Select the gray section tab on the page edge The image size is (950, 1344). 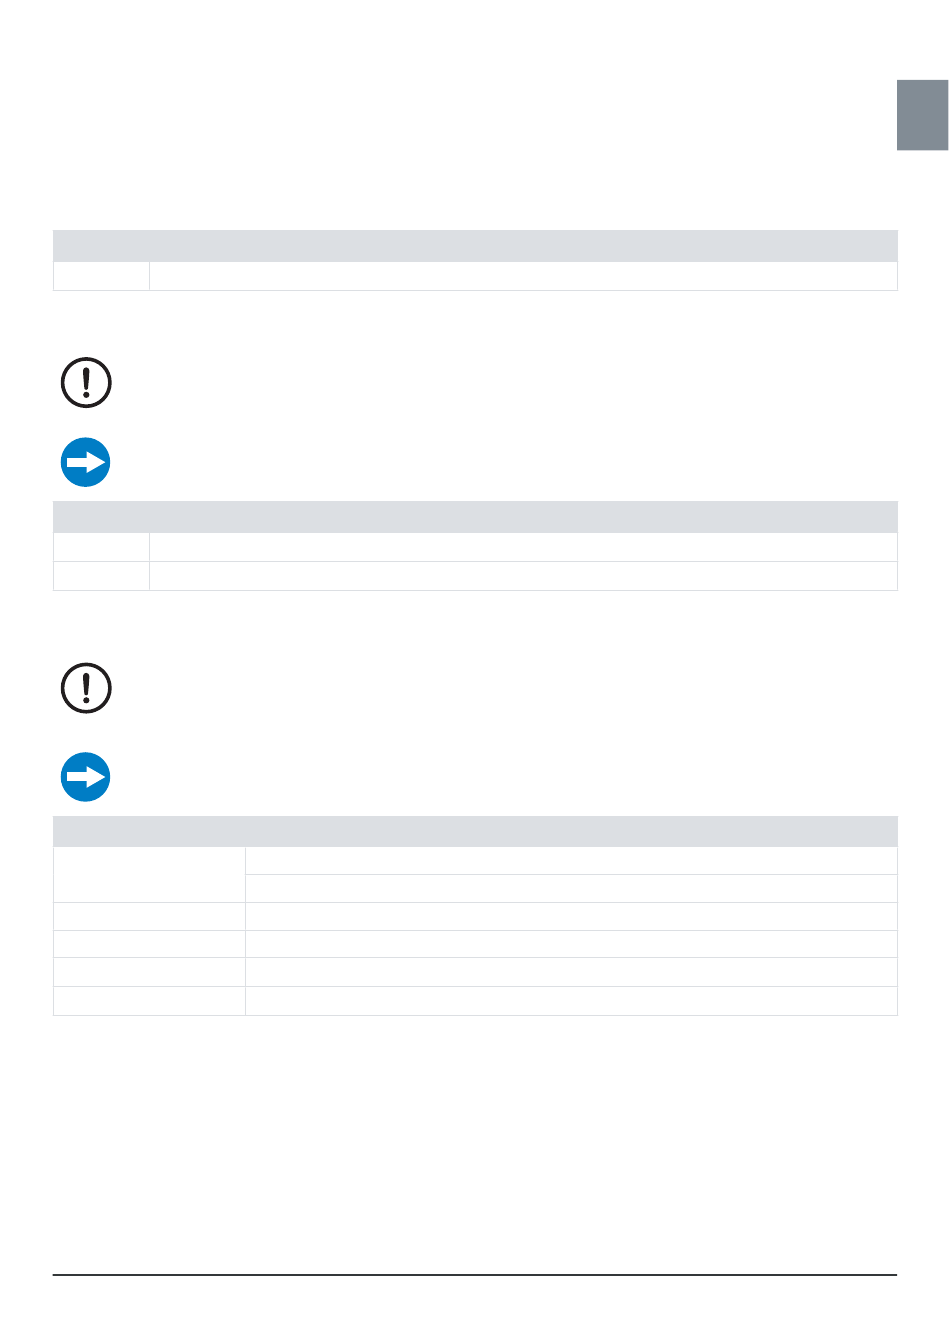(922, 115)
